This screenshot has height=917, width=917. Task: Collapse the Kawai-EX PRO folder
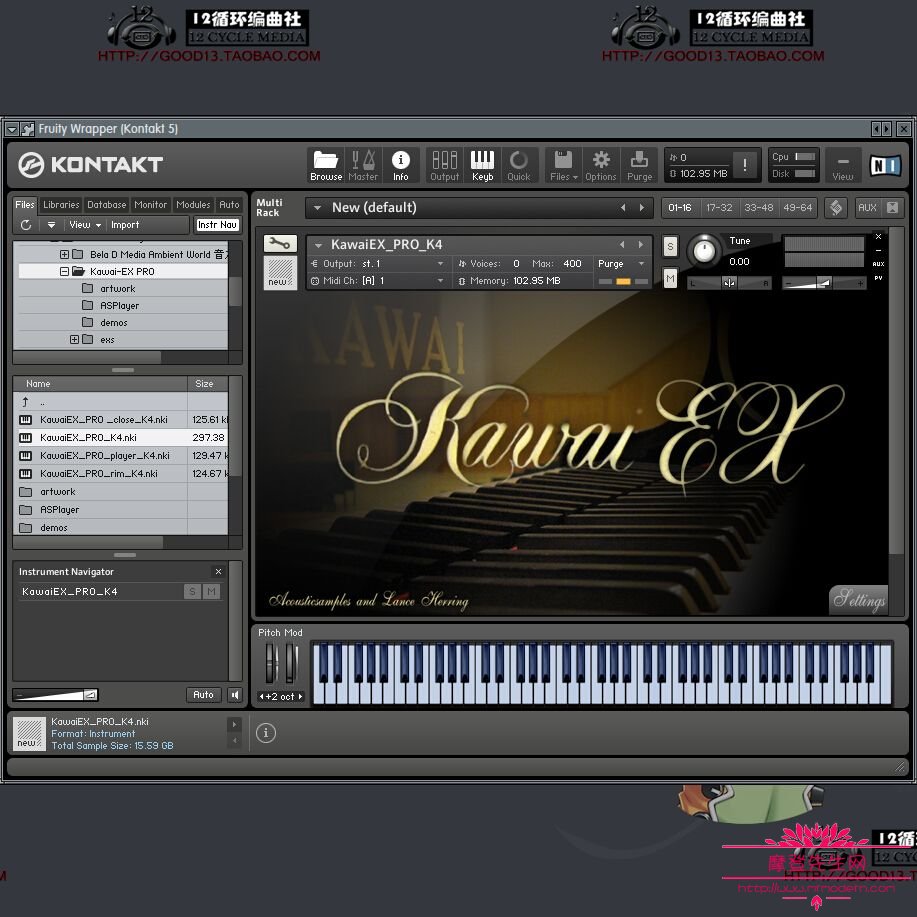[x=64, y=272]
